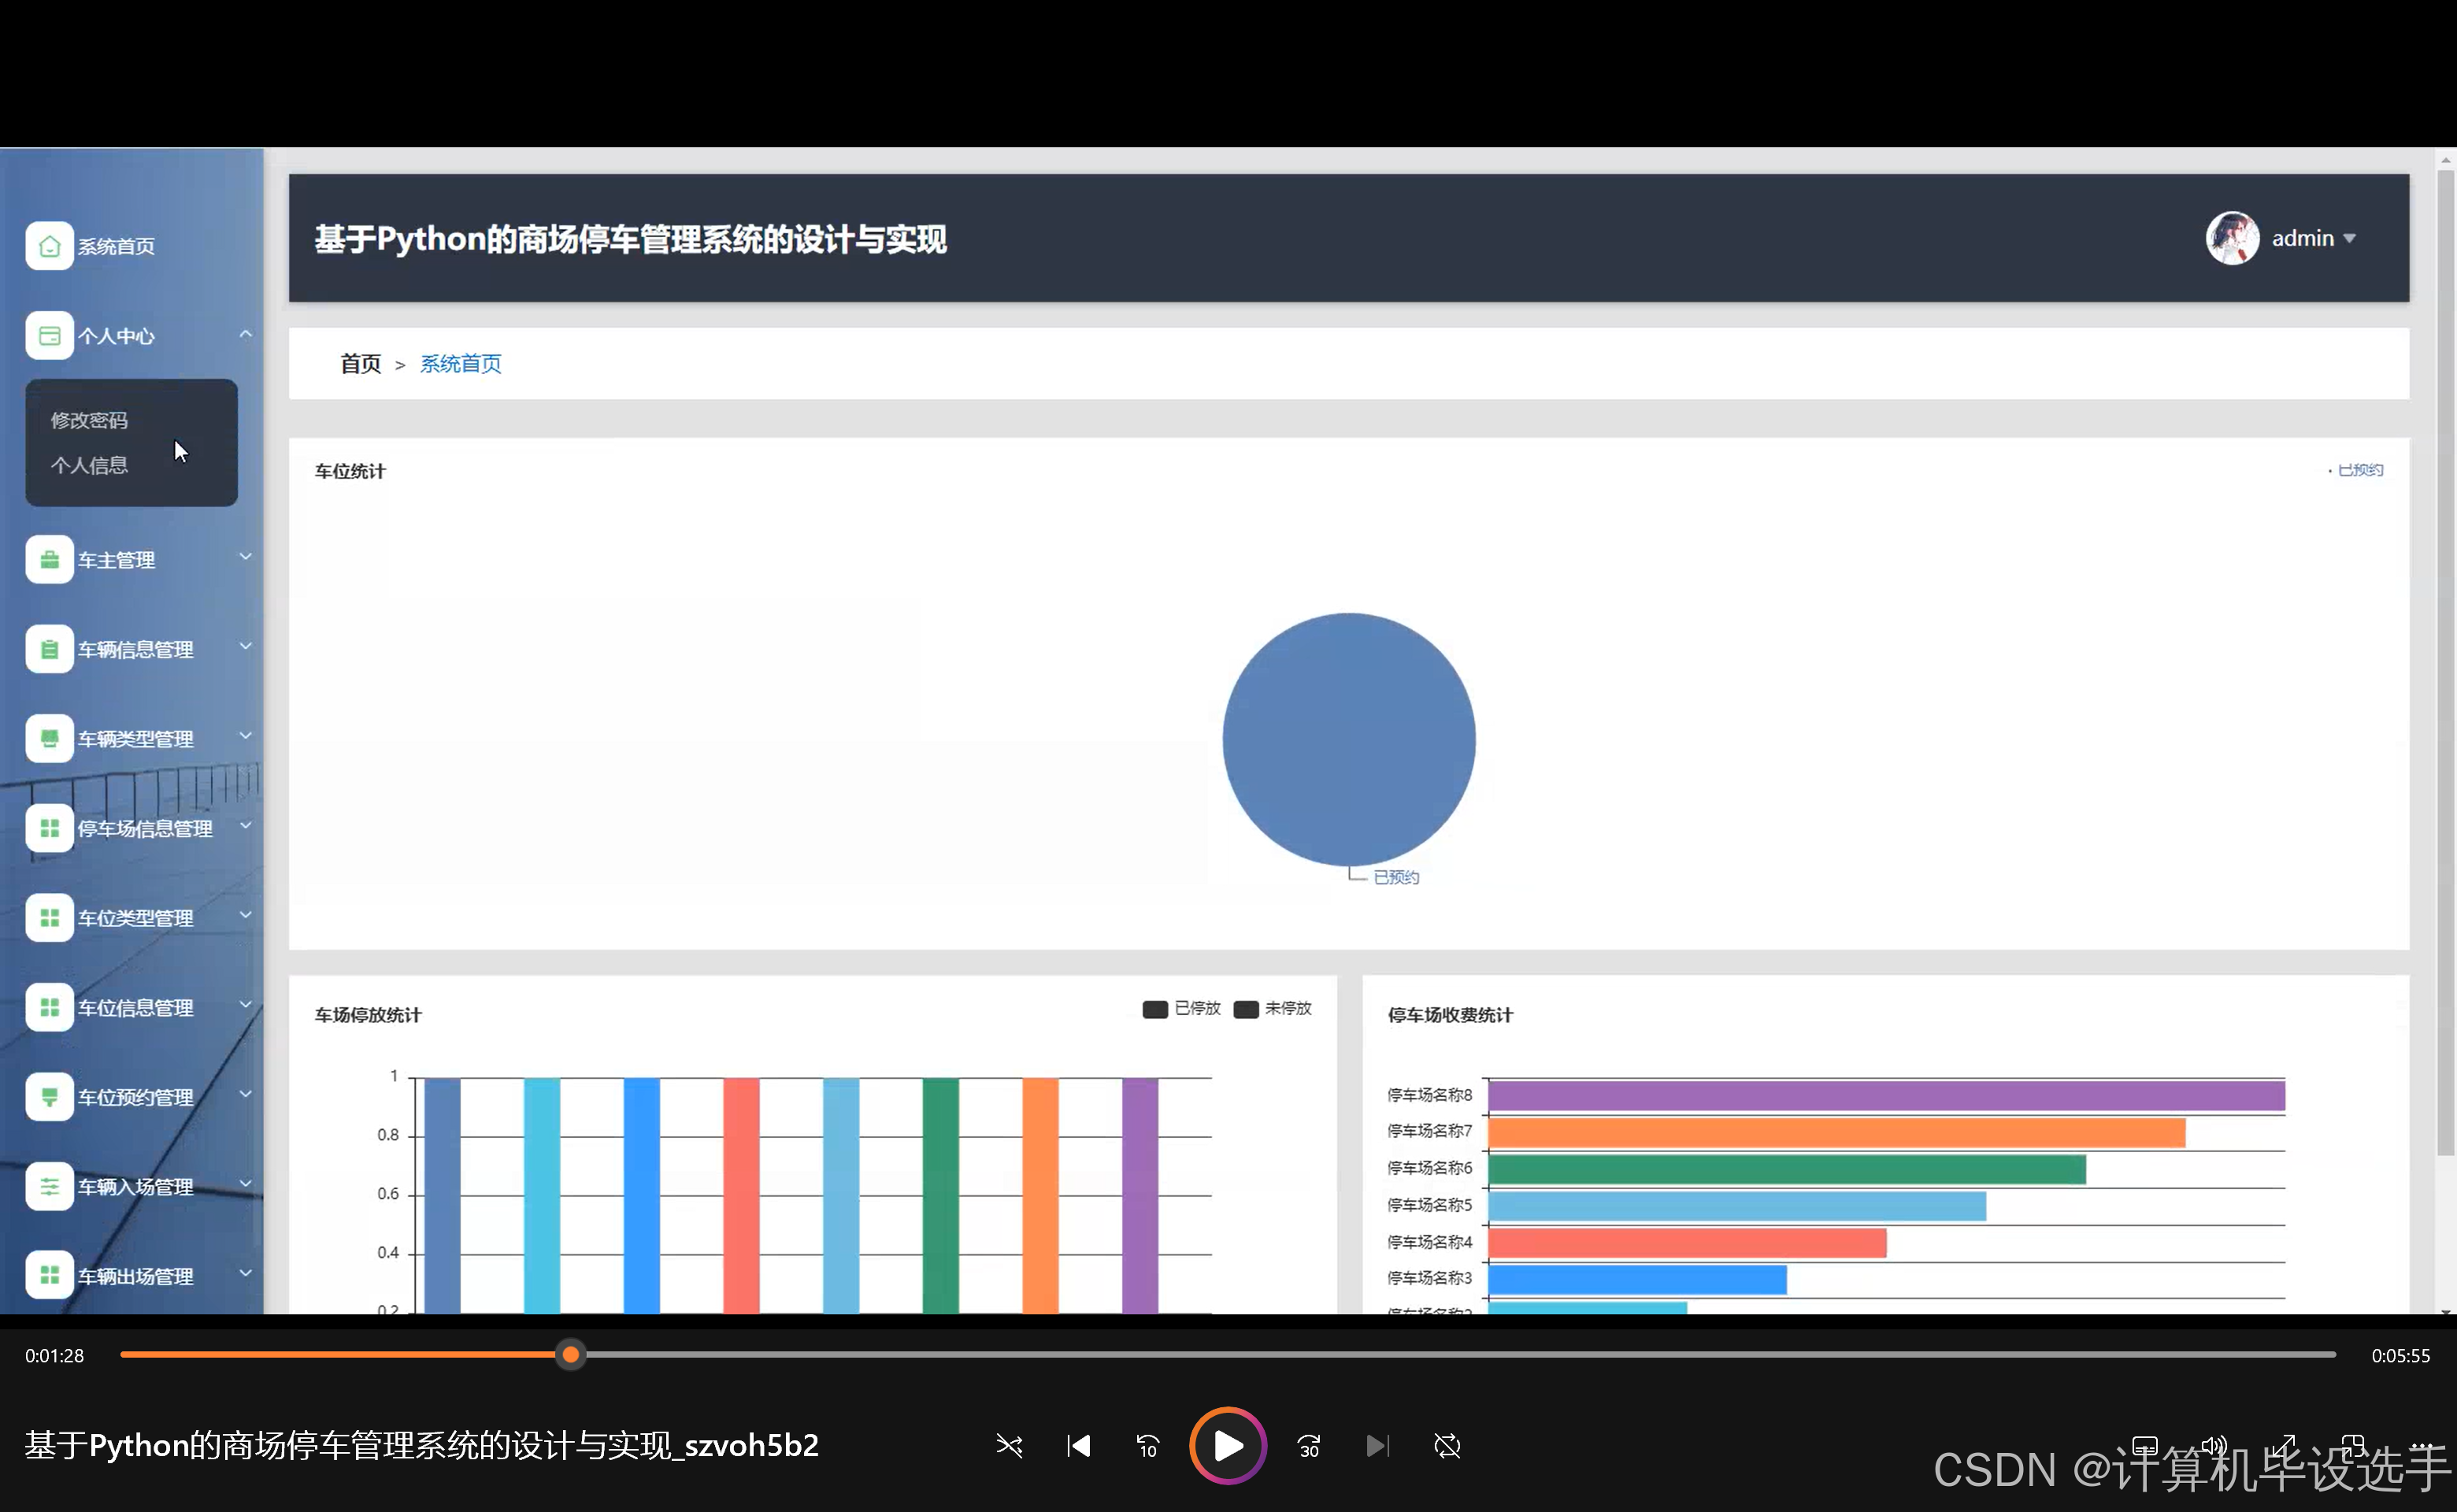Image resolution: width=2457 pixels, height=1512 pixels.
Task: Click the 车位预约管理 sidebar icon
Action: [49, 1097]
